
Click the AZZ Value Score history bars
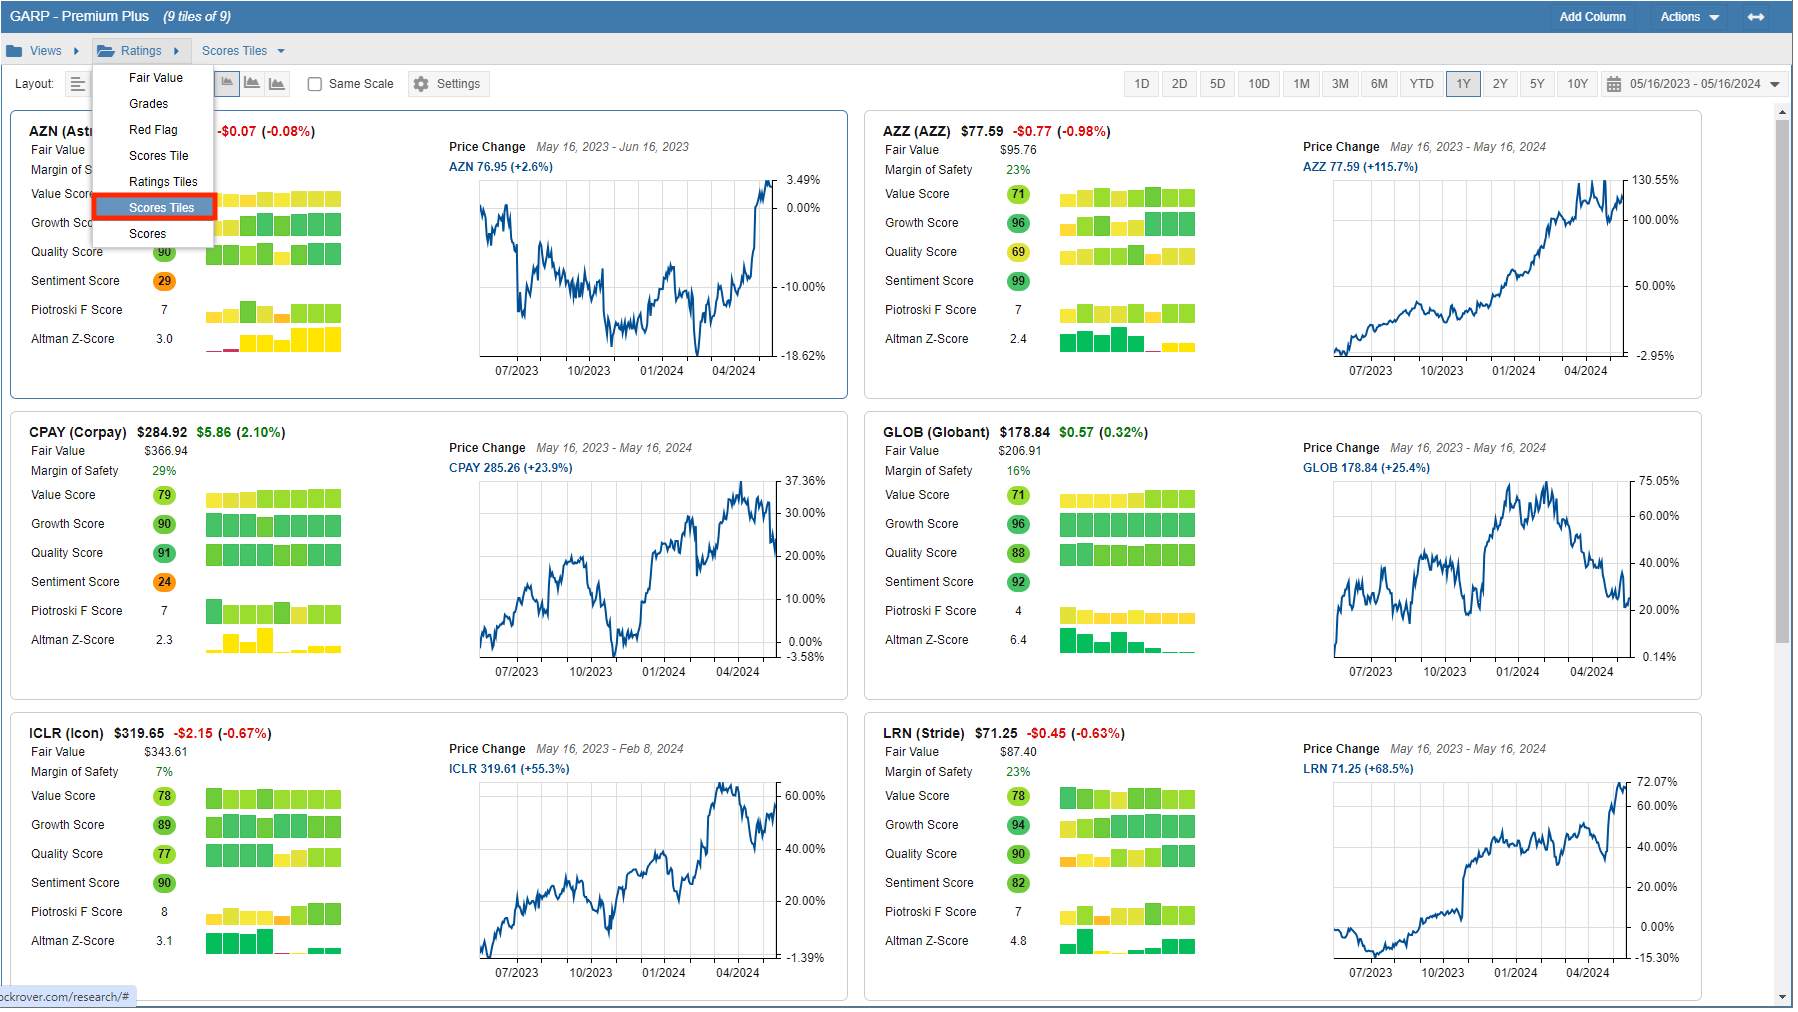pos(1127,196)
